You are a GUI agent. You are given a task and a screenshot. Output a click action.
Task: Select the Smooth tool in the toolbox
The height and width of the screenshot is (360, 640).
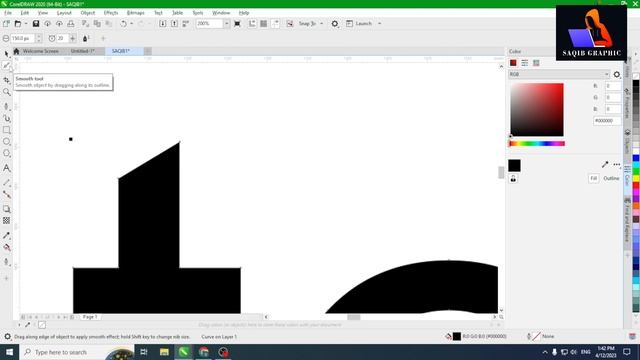[x=7, y=65]
